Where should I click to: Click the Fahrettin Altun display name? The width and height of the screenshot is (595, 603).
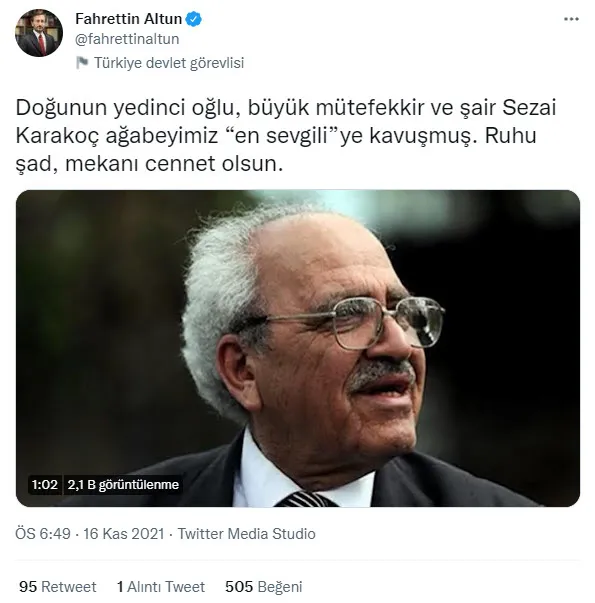128,18
